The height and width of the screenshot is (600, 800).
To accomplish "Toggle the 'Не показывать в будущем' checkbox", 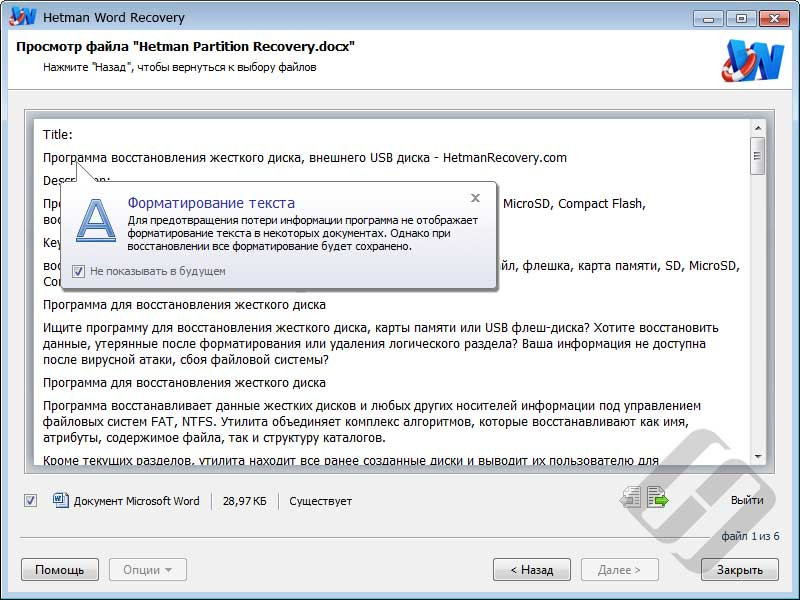I will click(x=78, y=271).
